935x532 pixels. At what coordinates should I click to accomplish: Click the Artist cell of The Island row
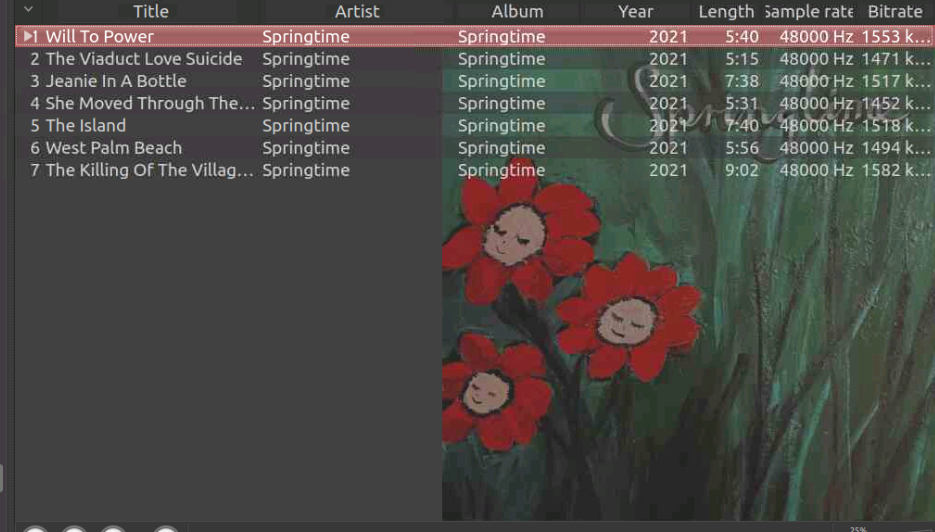point(306,126)
